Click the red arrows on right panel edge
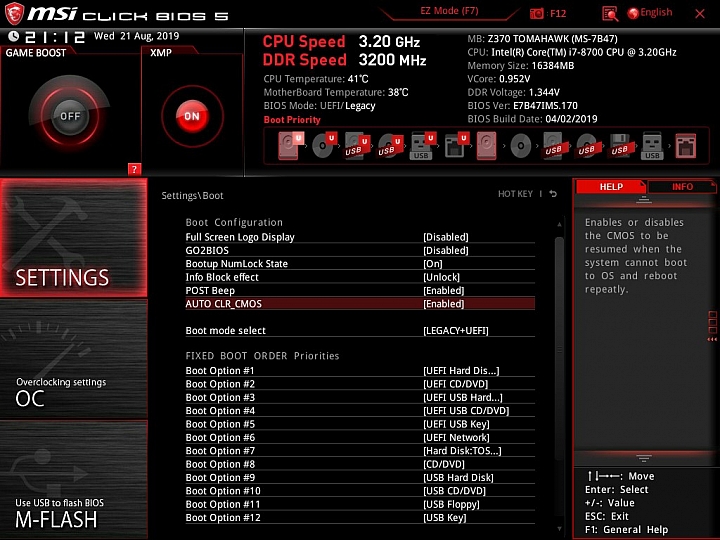720x540 pixels. tap(712, 340)
